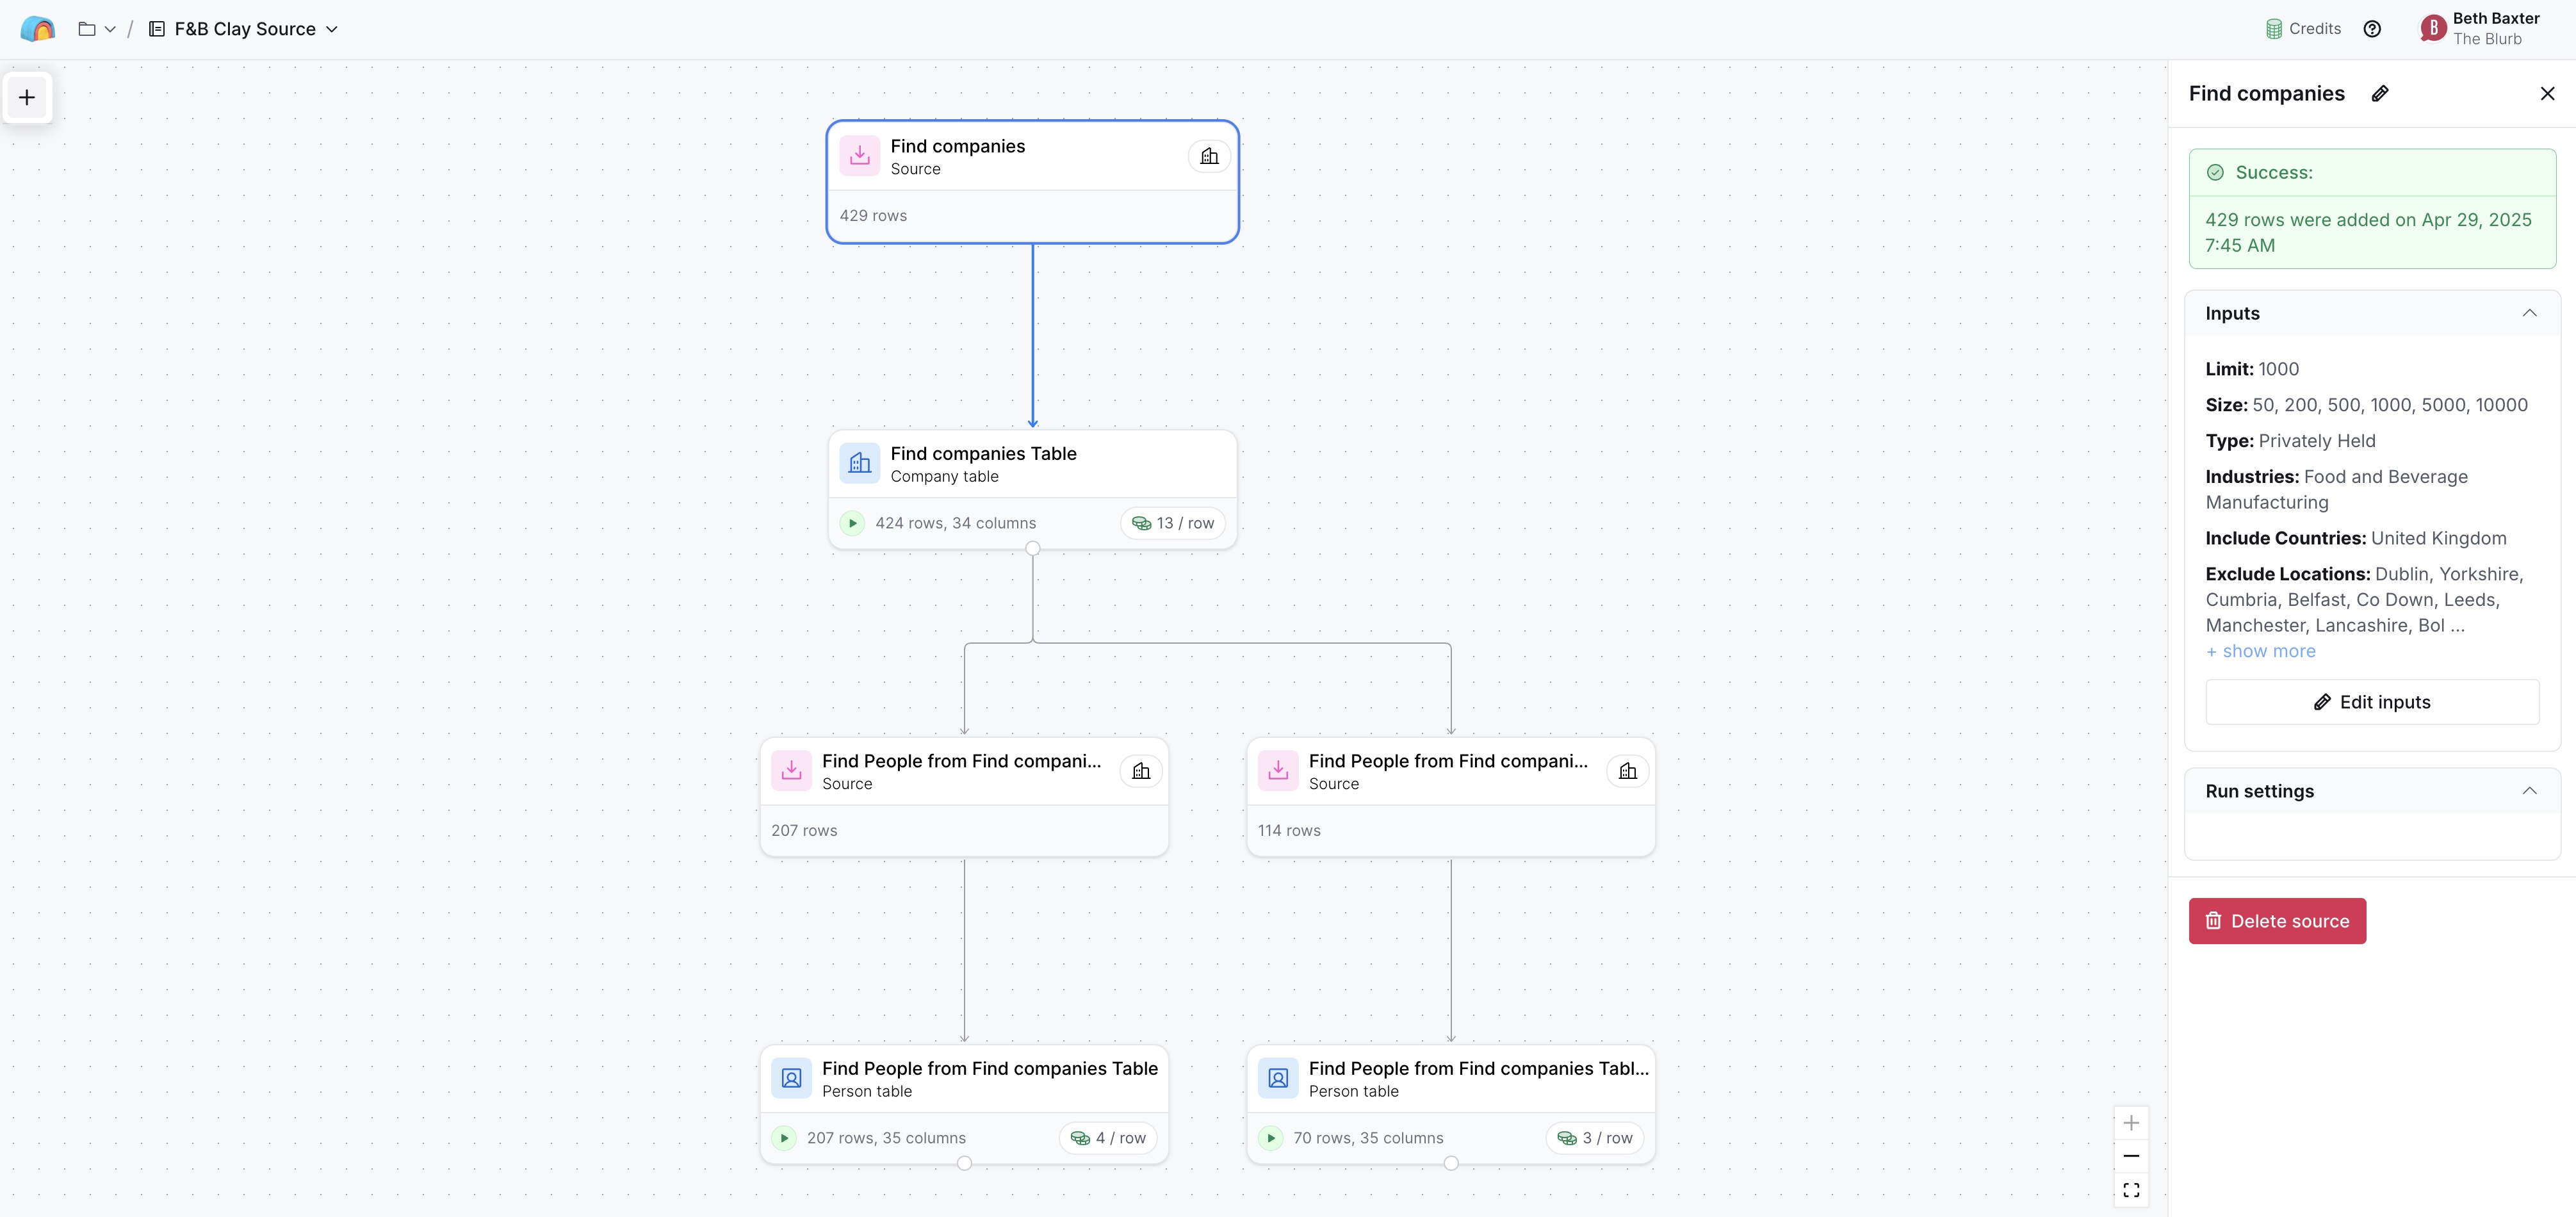Viewport: 2576px width, 1217px height.
Task: Run the 70 rows Person table
Action: [x=1270, y=1138]
